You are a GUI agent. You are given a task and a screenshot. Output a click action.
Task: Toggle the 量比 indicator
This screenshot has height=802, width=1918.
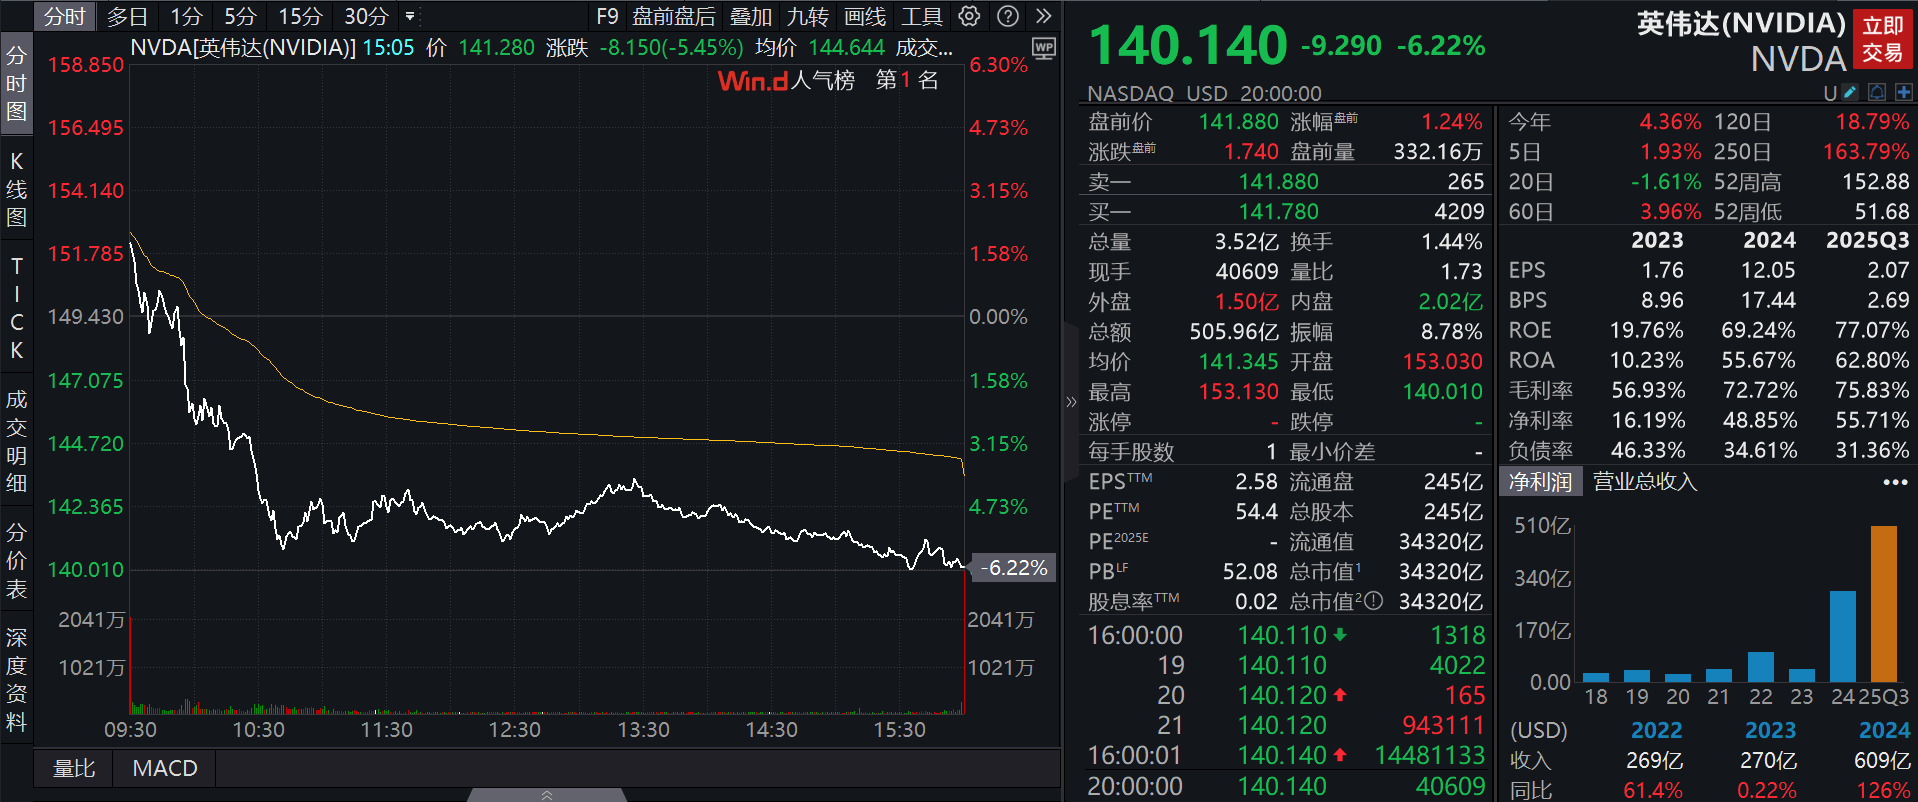click(x=74, y=768)
